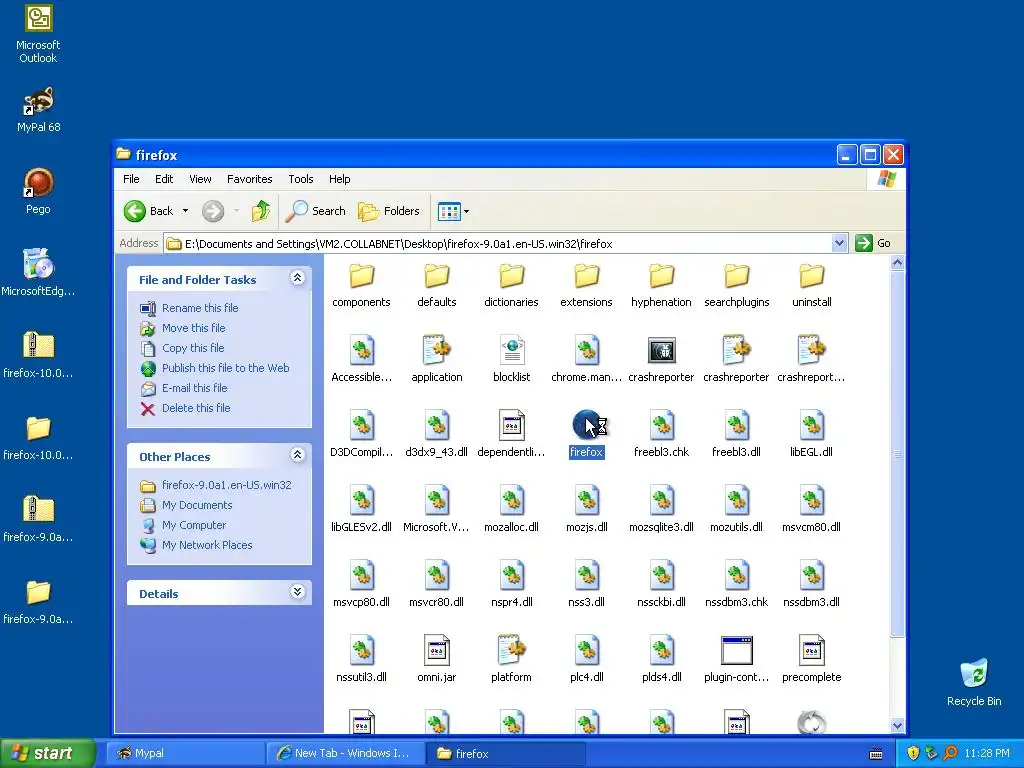Select the MyPal 68 desktop shortcut
Screen dimensions: 1024x768
pos(38,110)
